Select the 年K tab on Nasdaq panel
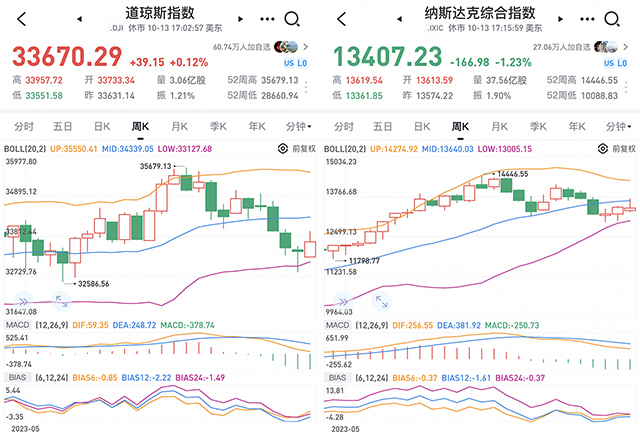Image resolution: width=640 pixels, height=435 pixels. [x=577, y=127]
